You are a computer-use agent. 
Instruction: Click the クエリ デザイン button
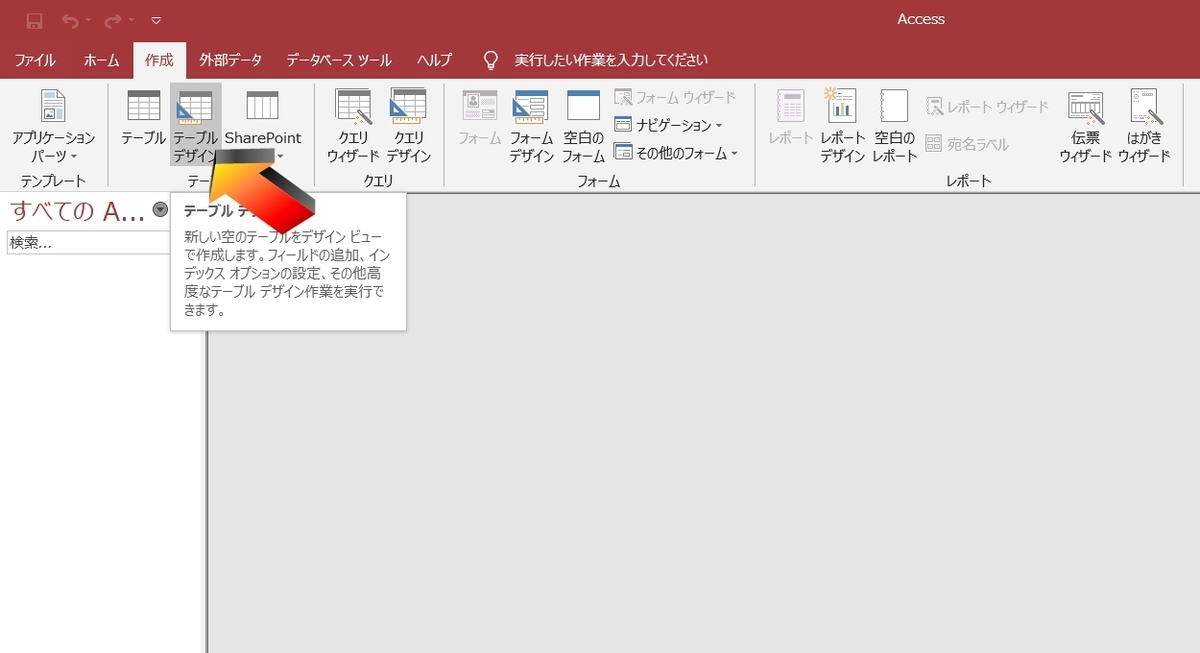click(x=409, y=126)
